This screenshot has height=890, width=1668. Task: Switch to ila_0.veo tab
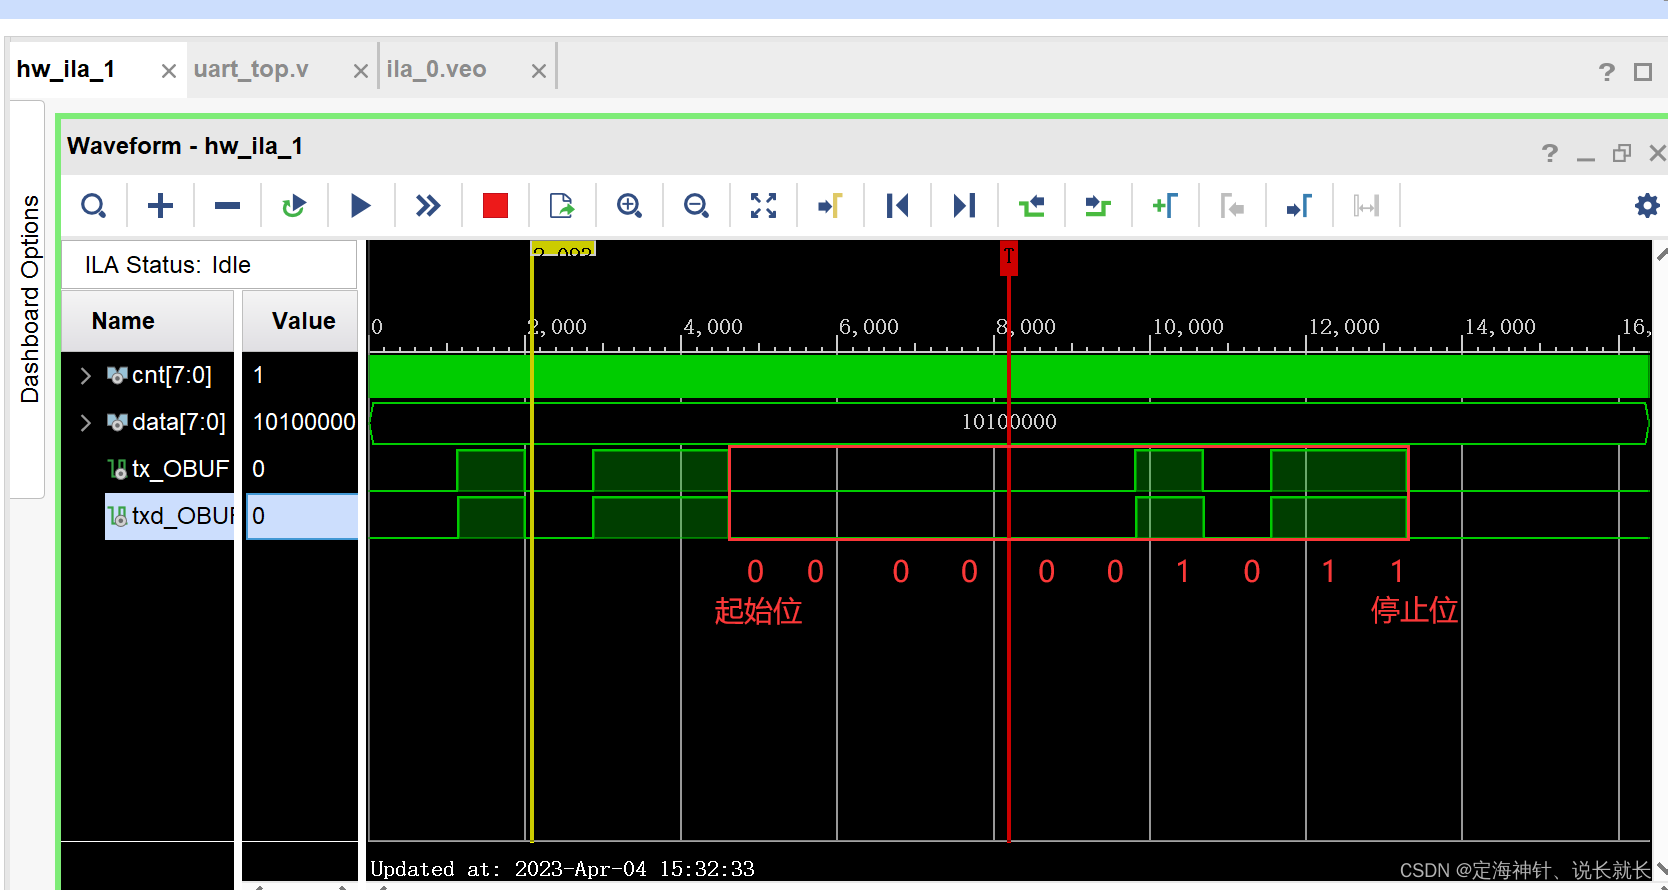(x=436, y=69)
